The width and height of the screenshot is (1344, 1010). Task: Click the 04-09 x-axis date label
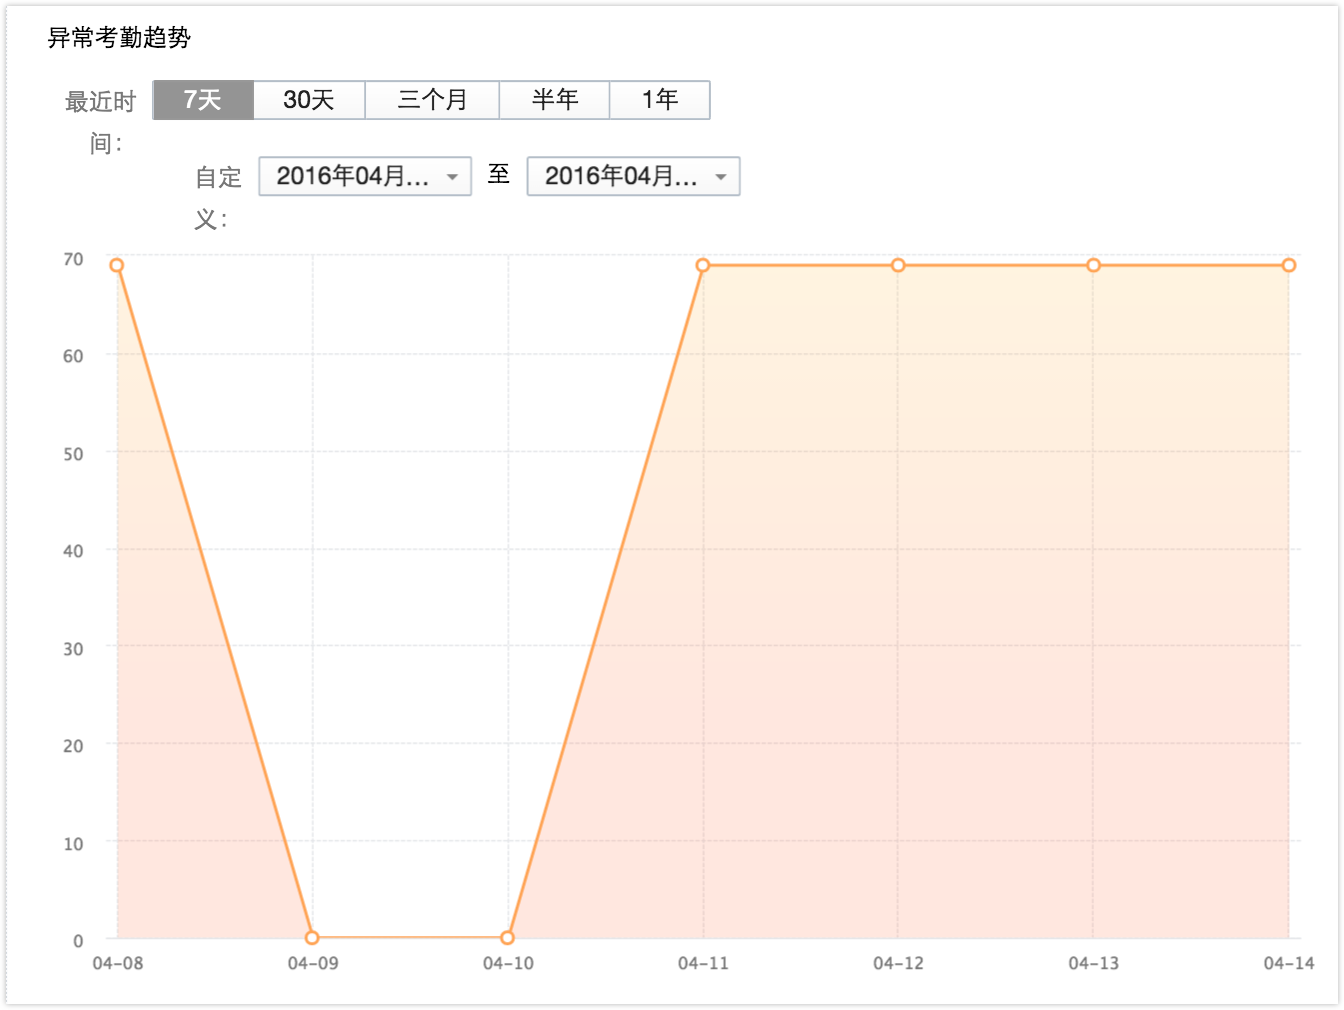coord(313,963)
